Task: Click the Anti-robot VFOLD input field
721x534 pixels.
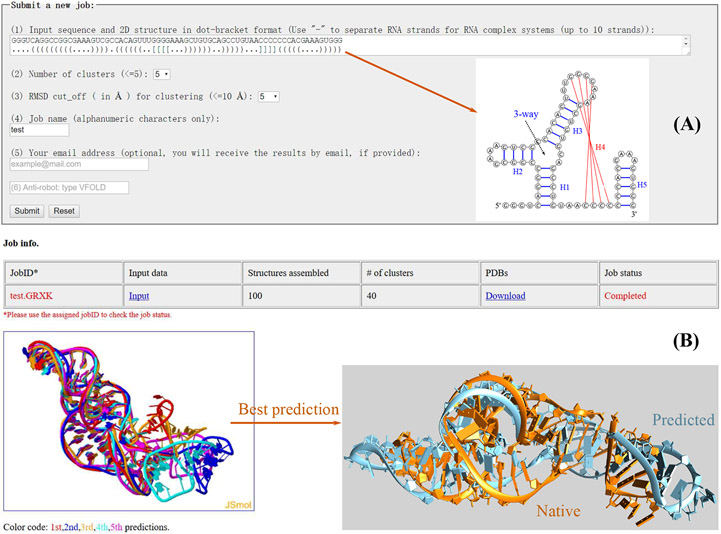Action: (x=69, y=188)
